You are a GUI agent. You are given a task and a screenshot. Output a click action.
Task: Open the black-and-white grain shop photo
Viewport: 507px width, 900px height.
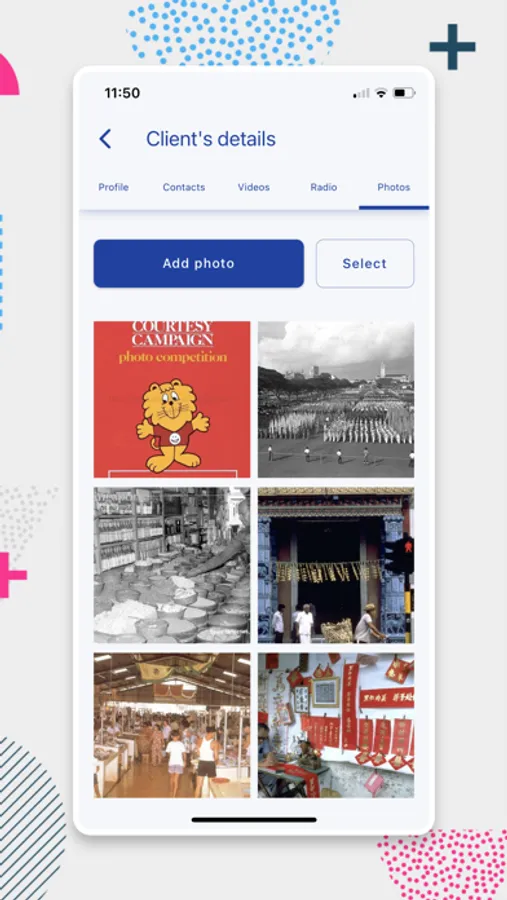point(172,565)
